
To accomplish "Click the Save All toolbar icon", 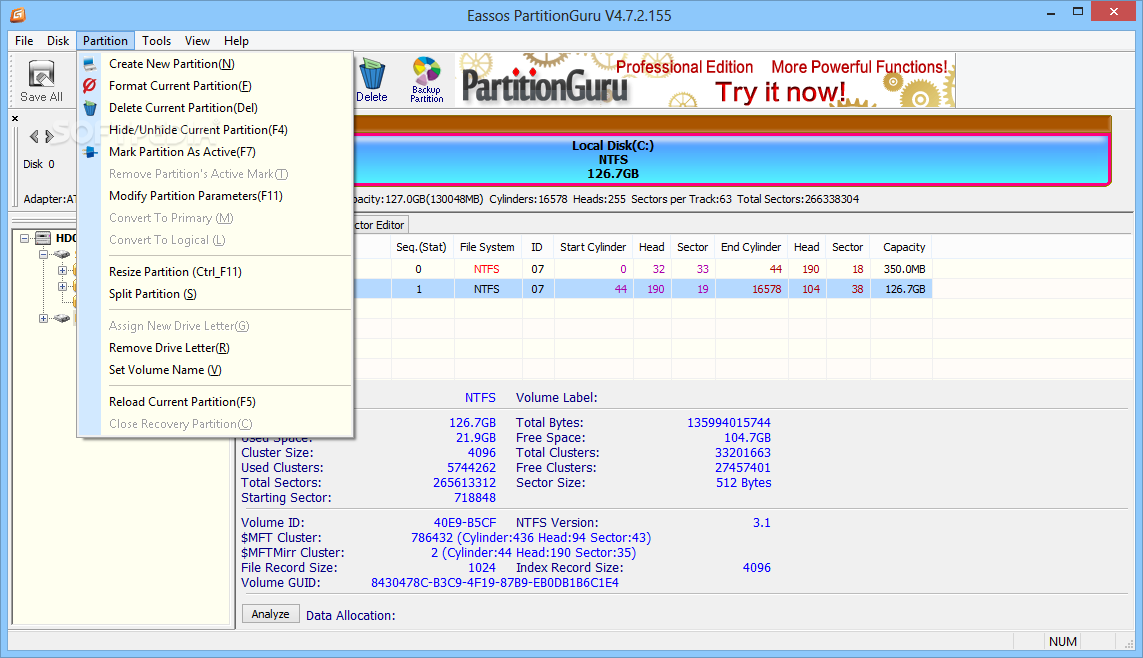I will coord(42,81).
